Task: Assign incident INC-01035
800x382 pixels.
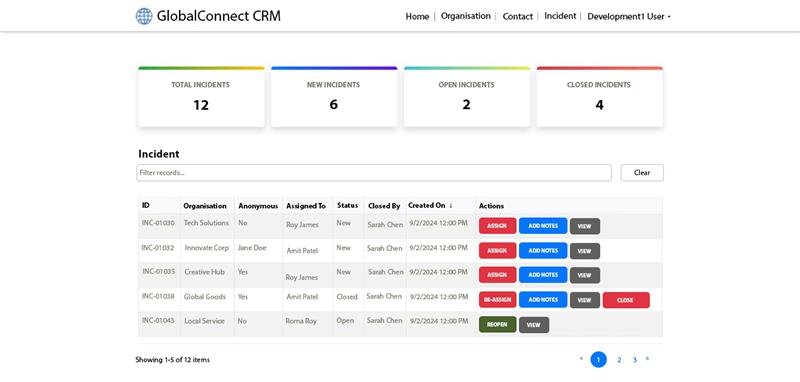Action: (497, 275)
